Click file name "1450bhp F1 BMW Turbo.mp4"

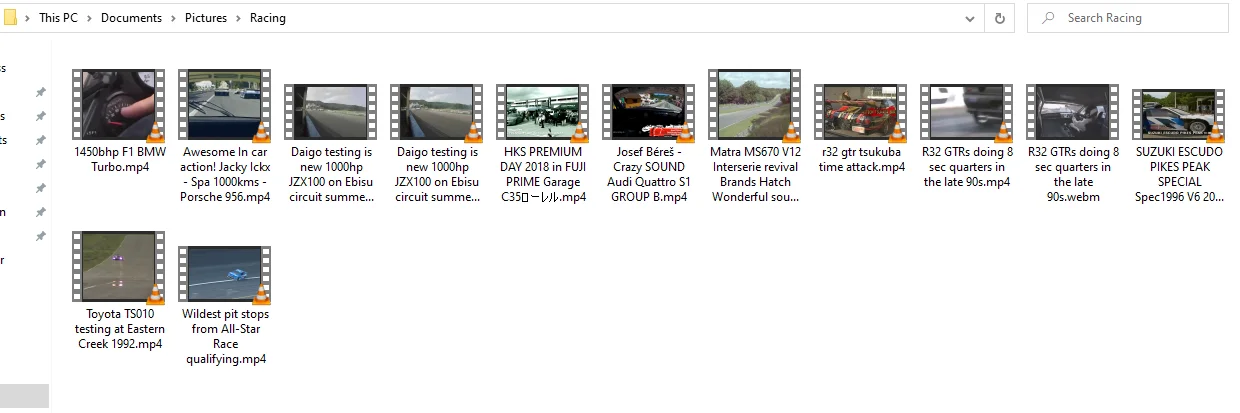point(120,159)
